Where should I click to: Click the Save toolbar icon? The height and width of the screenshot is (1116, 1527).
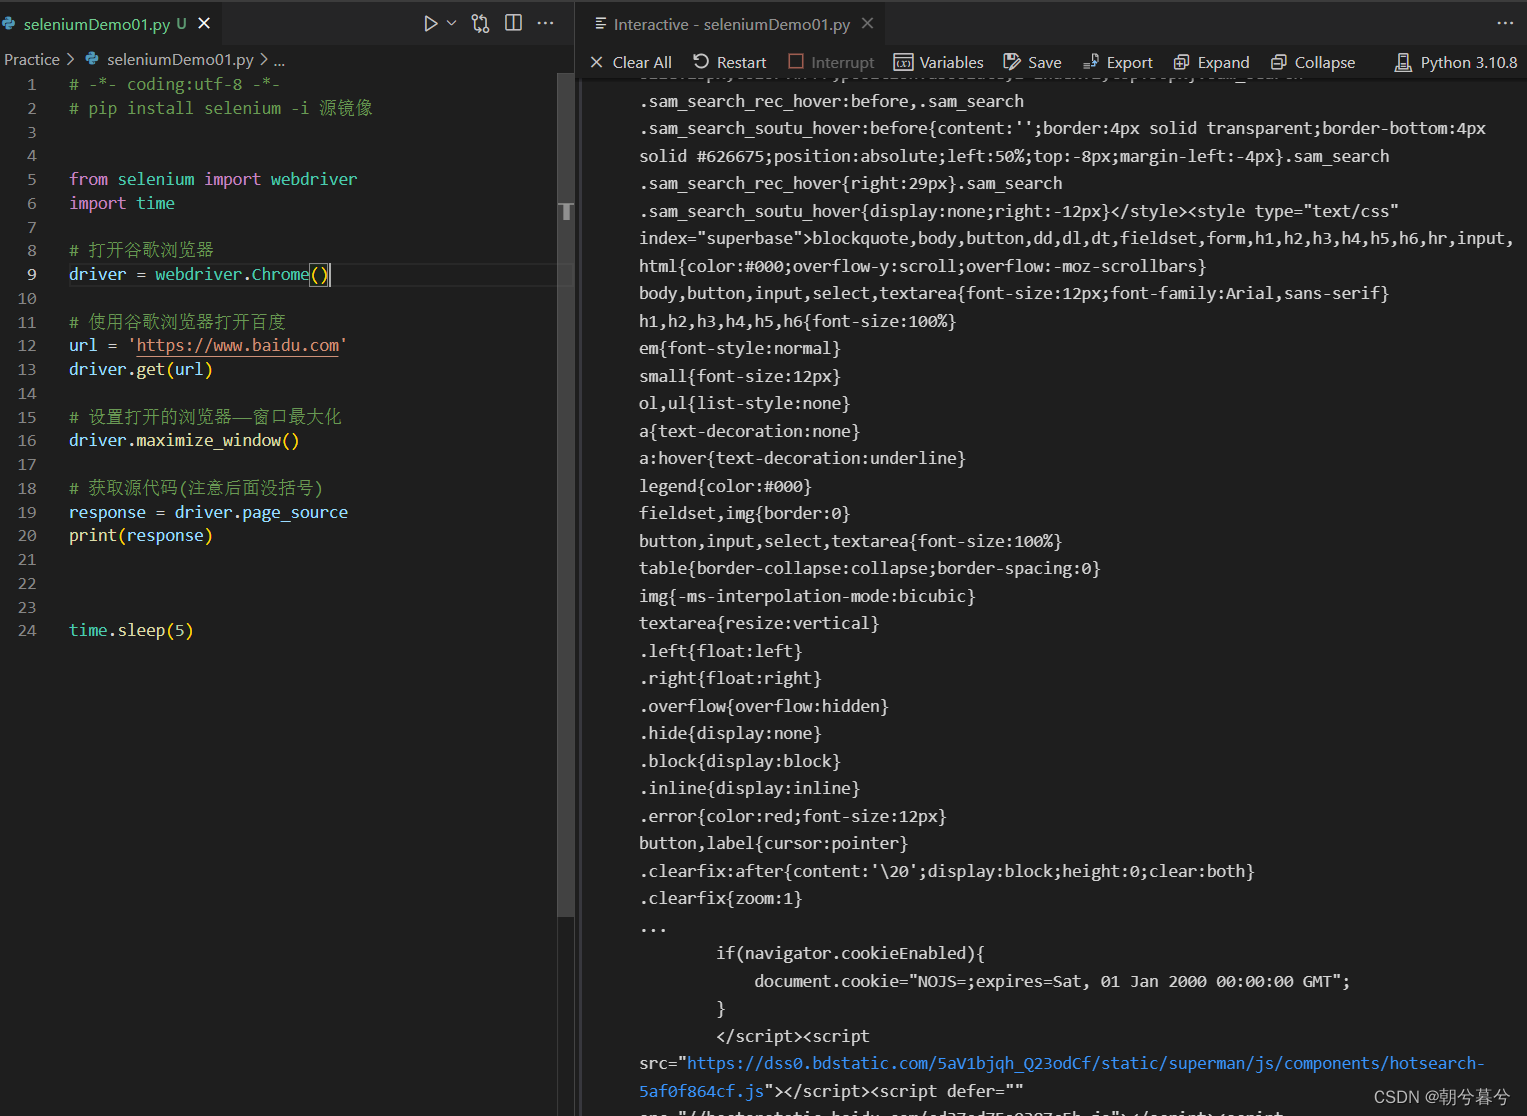click(x=1012, y=62)
